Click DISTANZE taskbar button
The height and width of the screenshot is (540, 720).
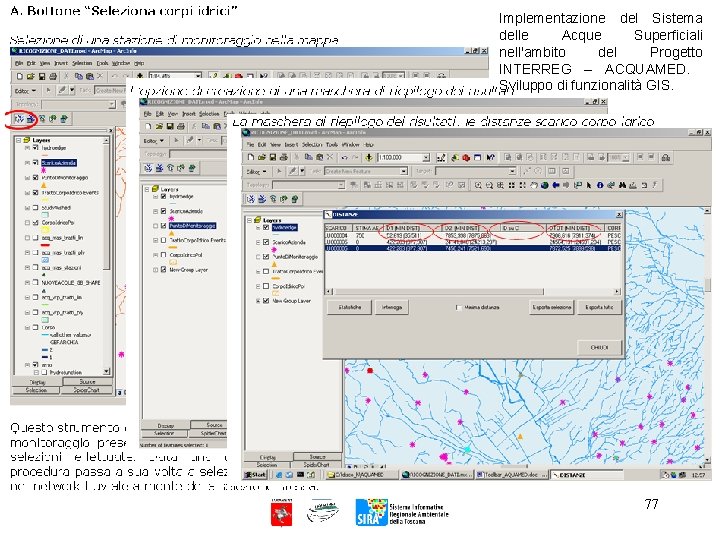[x=587, y=474]
